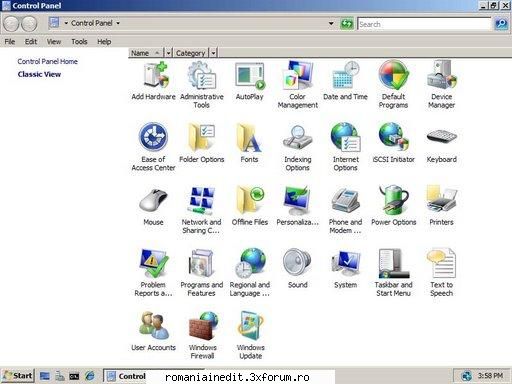512x384 pixels.
Task: Open the Tools menu
Action: point(79,42)
